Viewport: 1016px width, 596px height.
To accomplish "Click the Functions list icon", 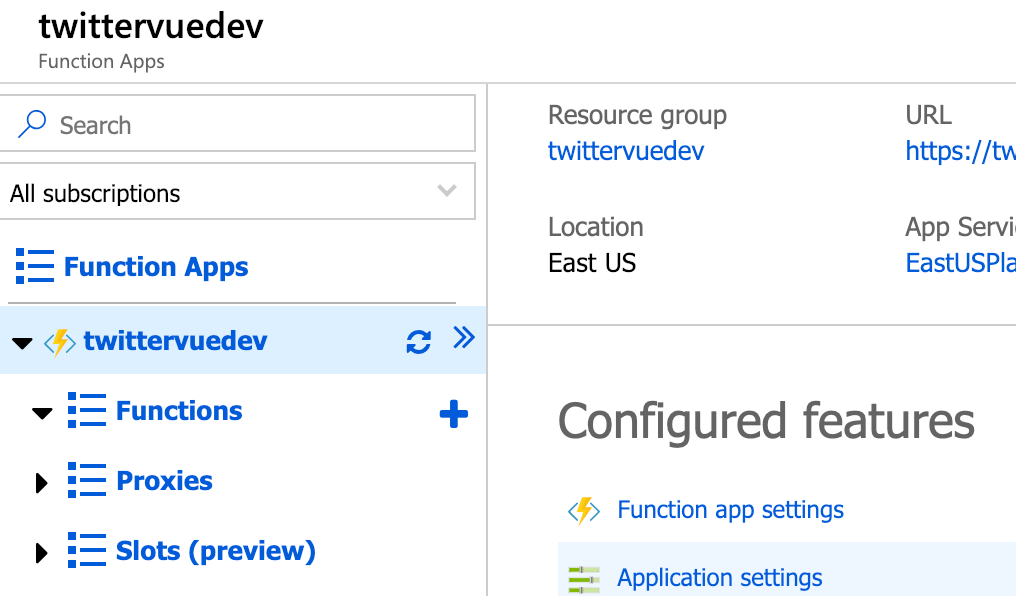I will 87,410.
